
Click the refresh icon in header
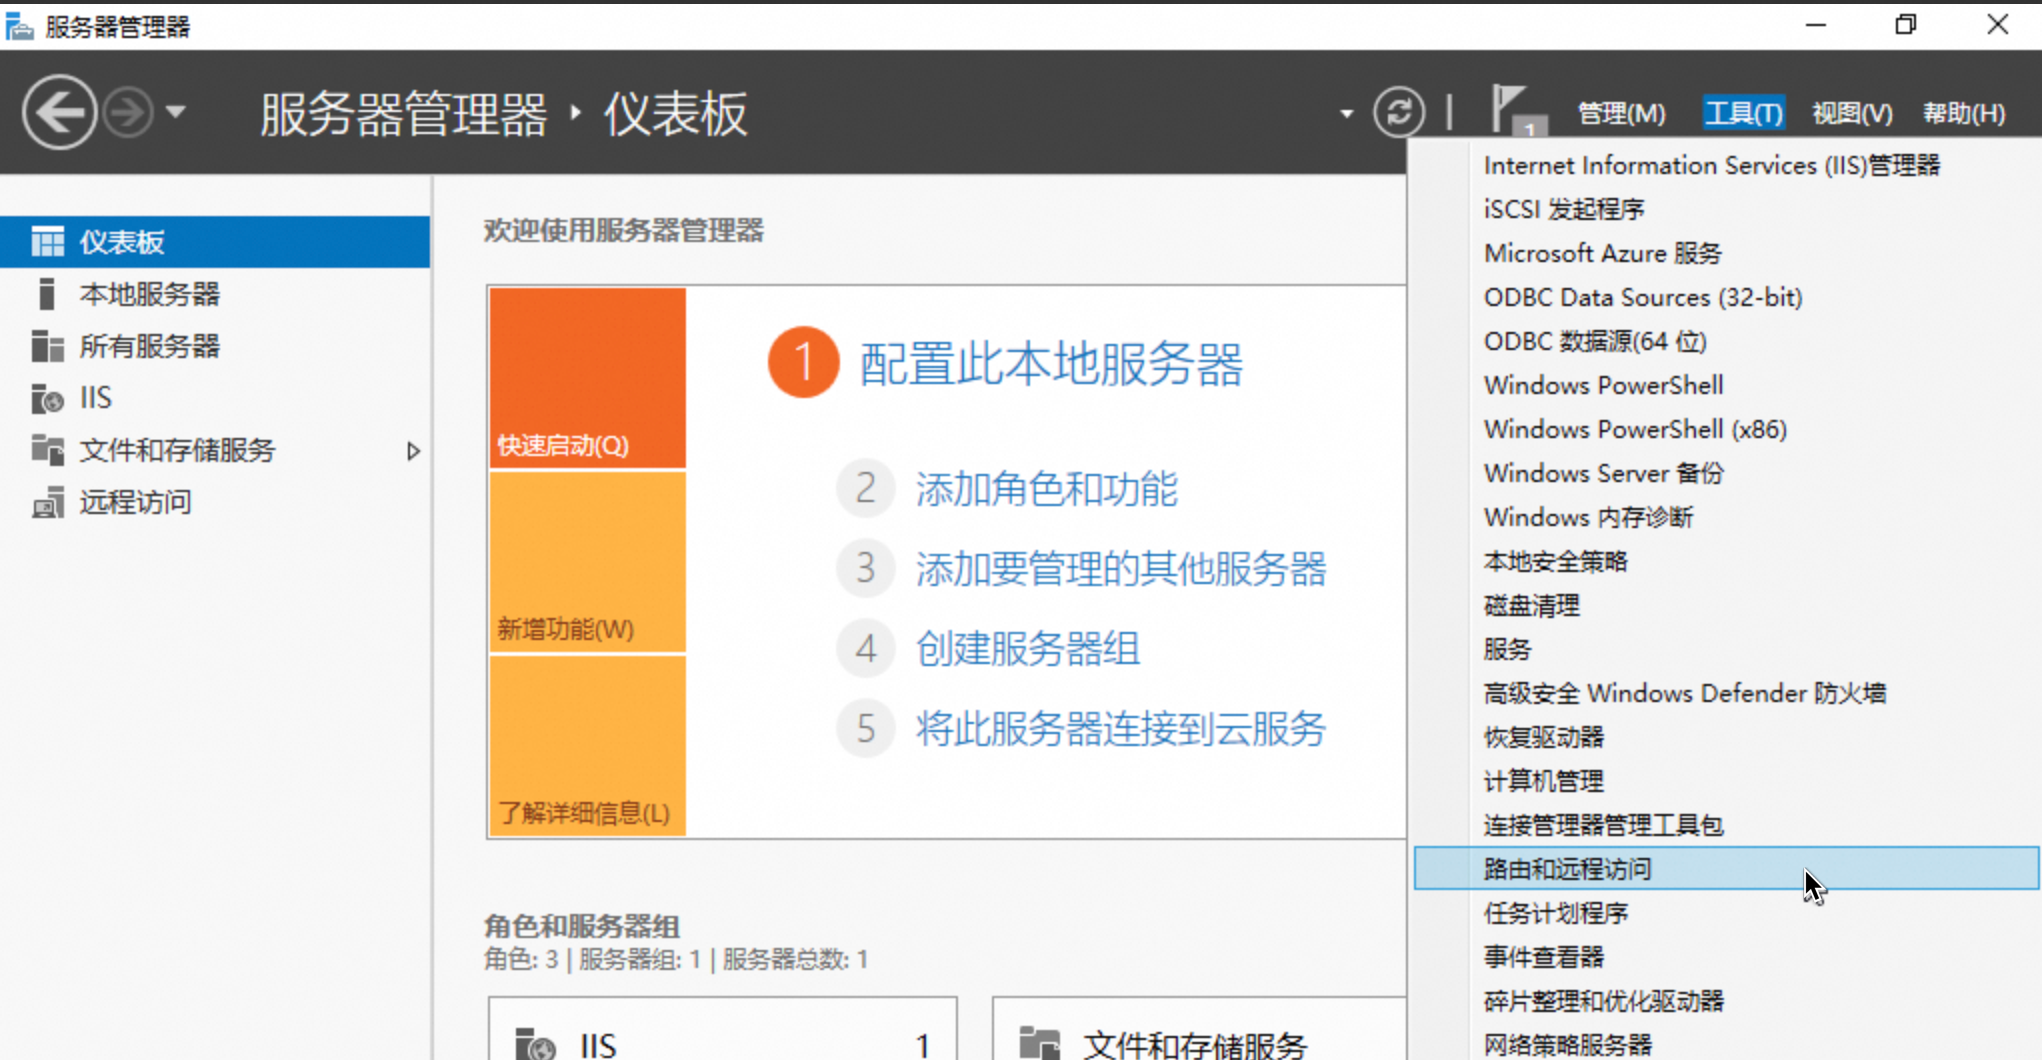[x=1398, y=112]
